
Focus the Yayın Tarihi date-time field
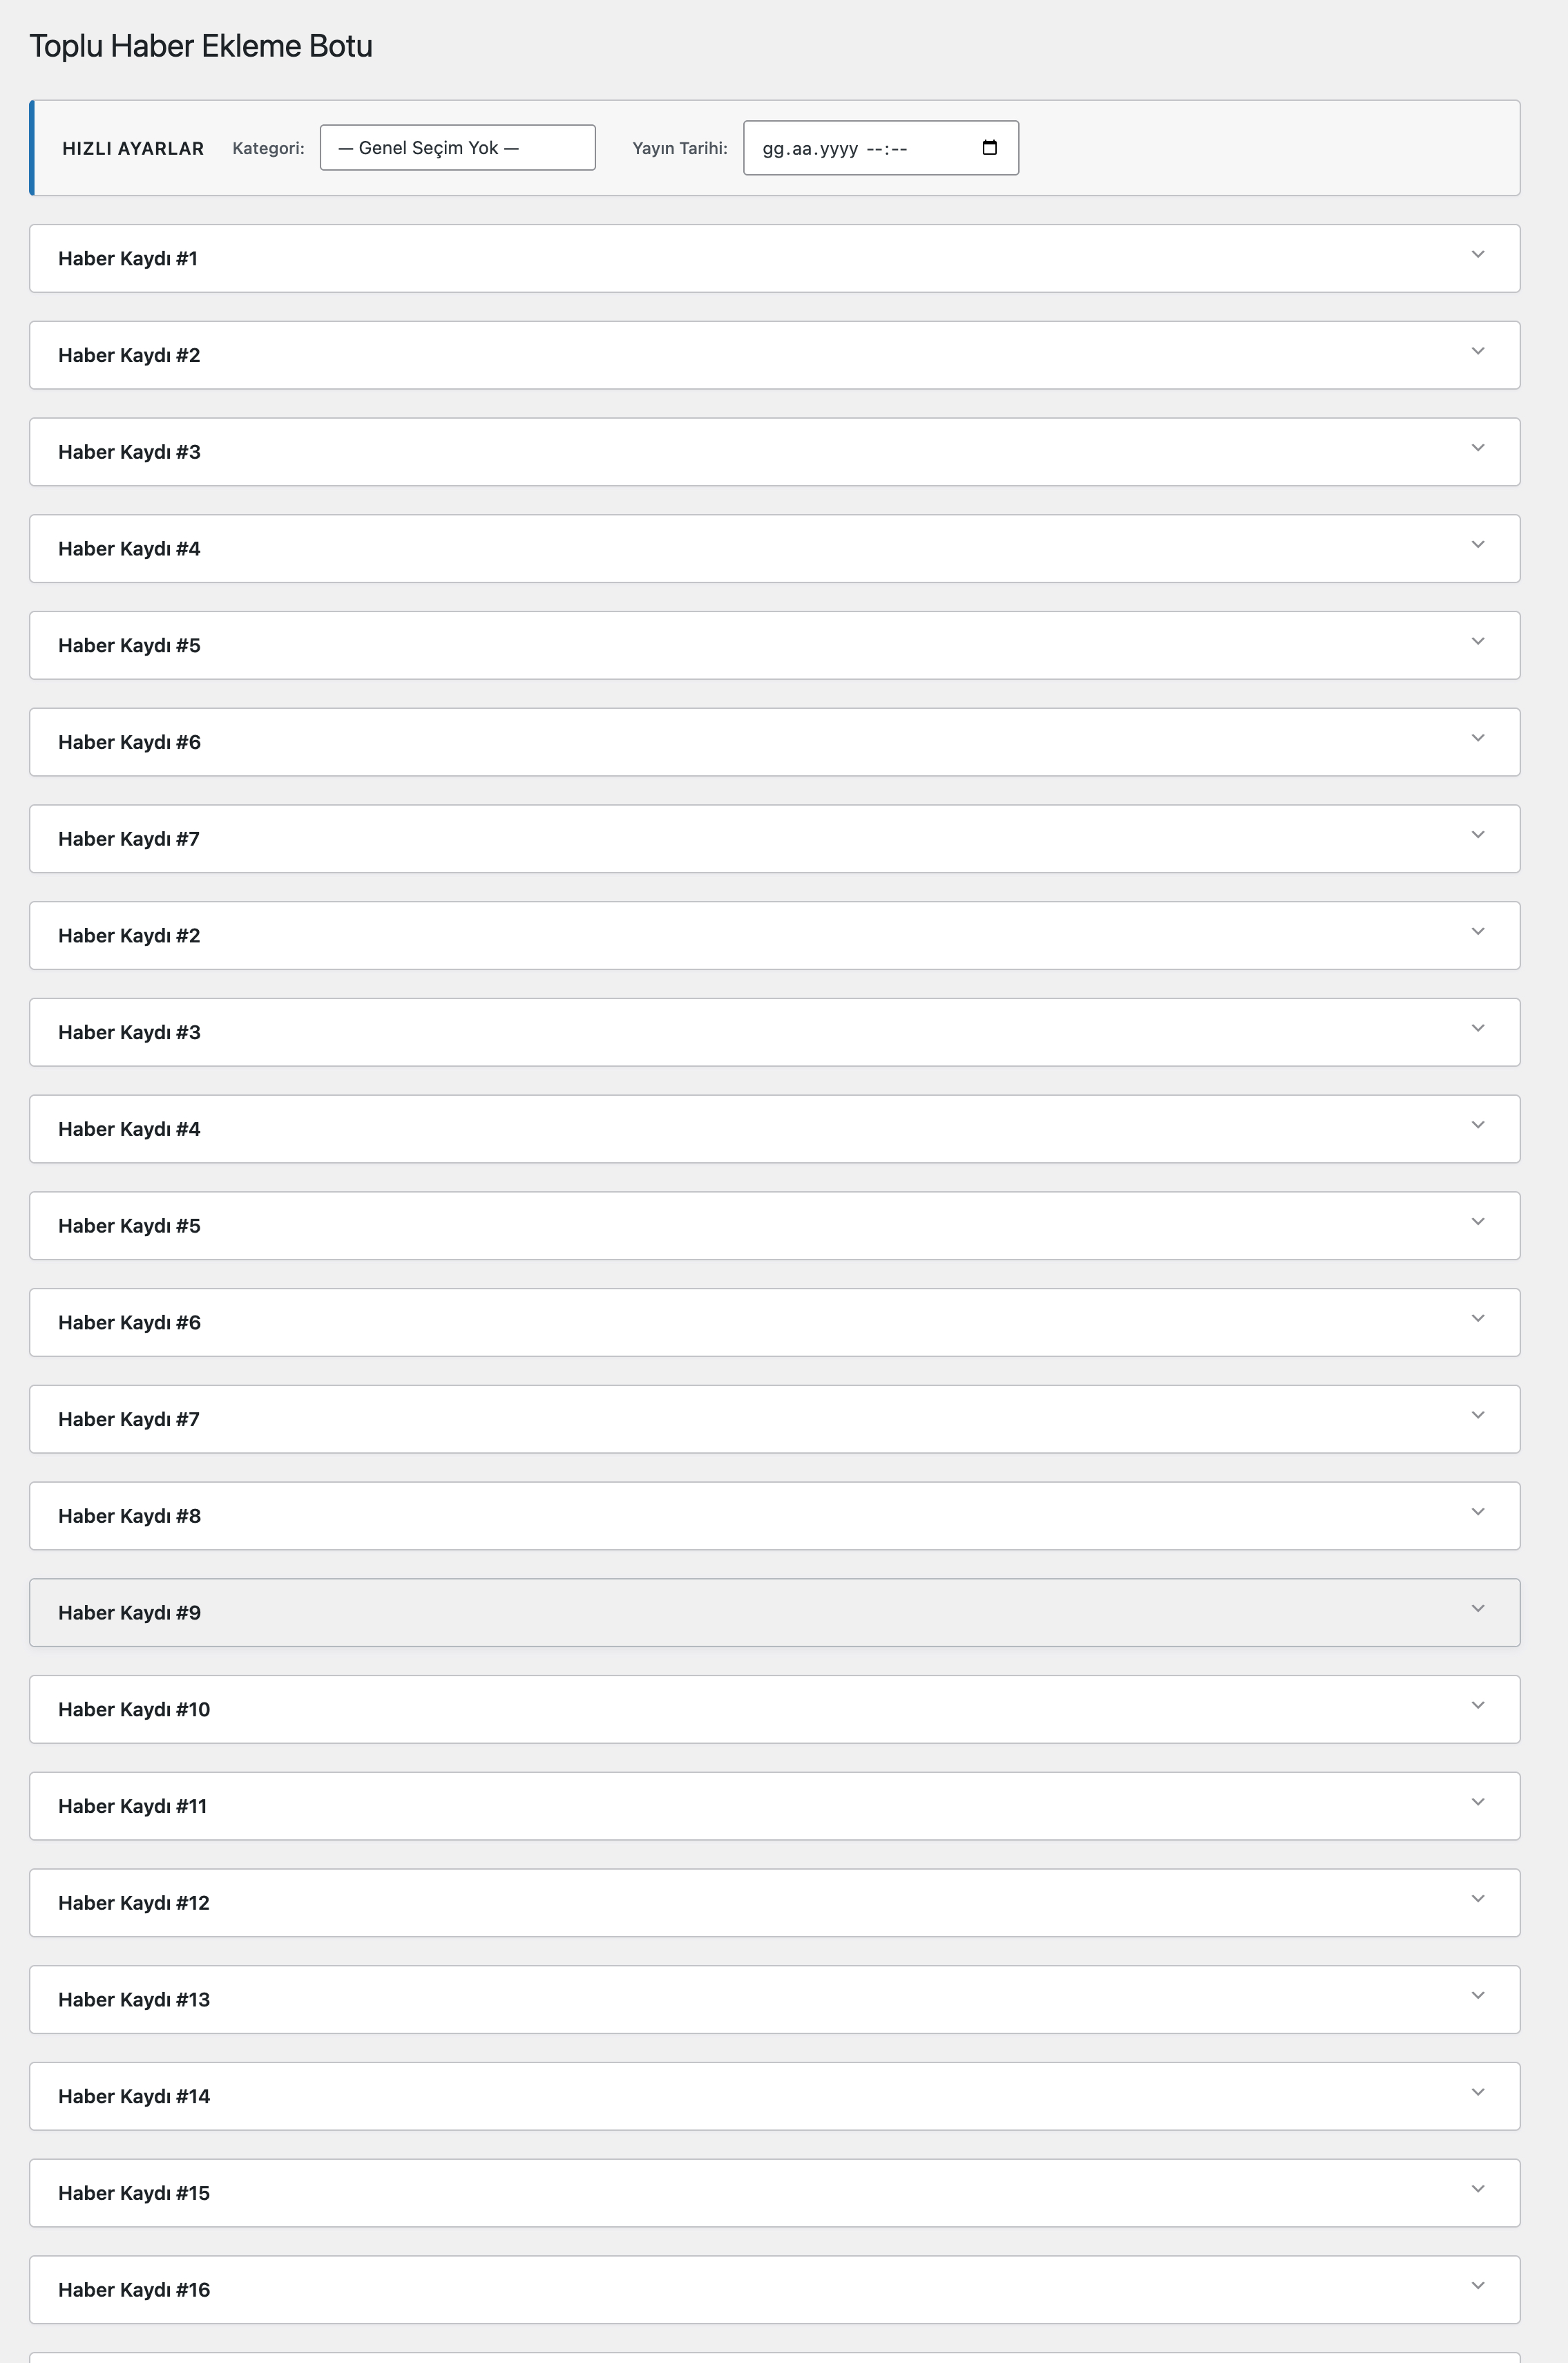click(880, 148)
